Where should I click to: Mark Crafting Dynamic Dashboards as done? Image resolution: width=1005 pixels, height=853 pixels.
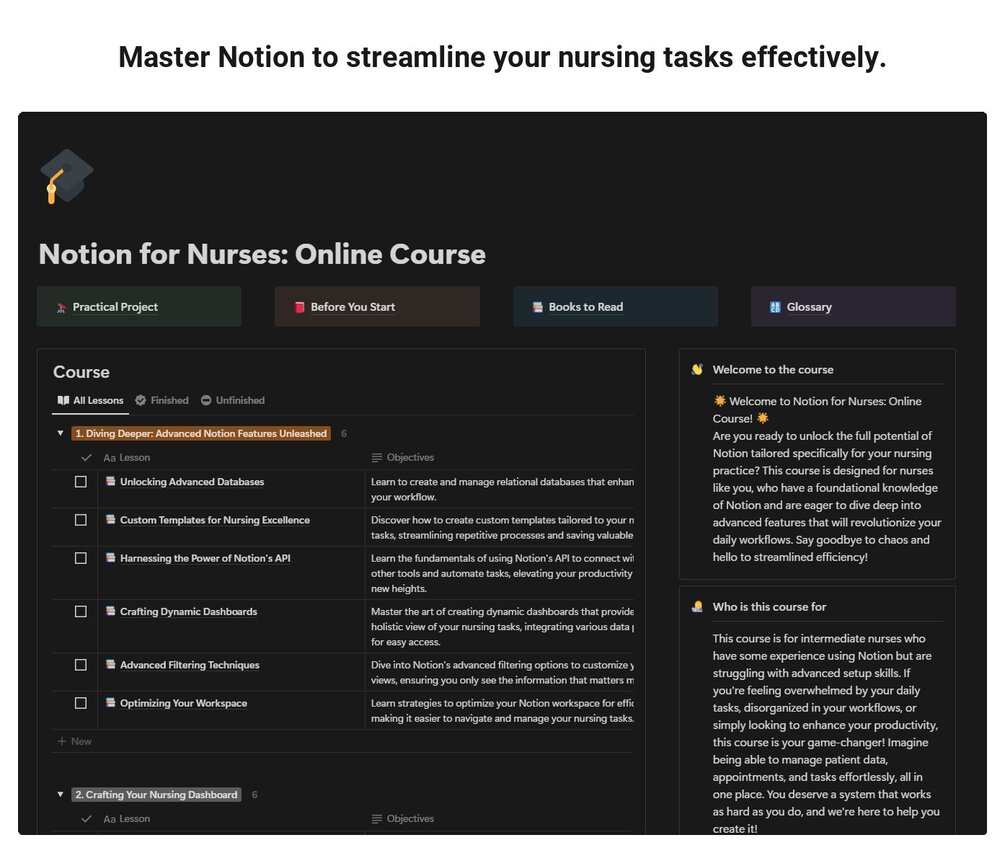pos(81,612)
